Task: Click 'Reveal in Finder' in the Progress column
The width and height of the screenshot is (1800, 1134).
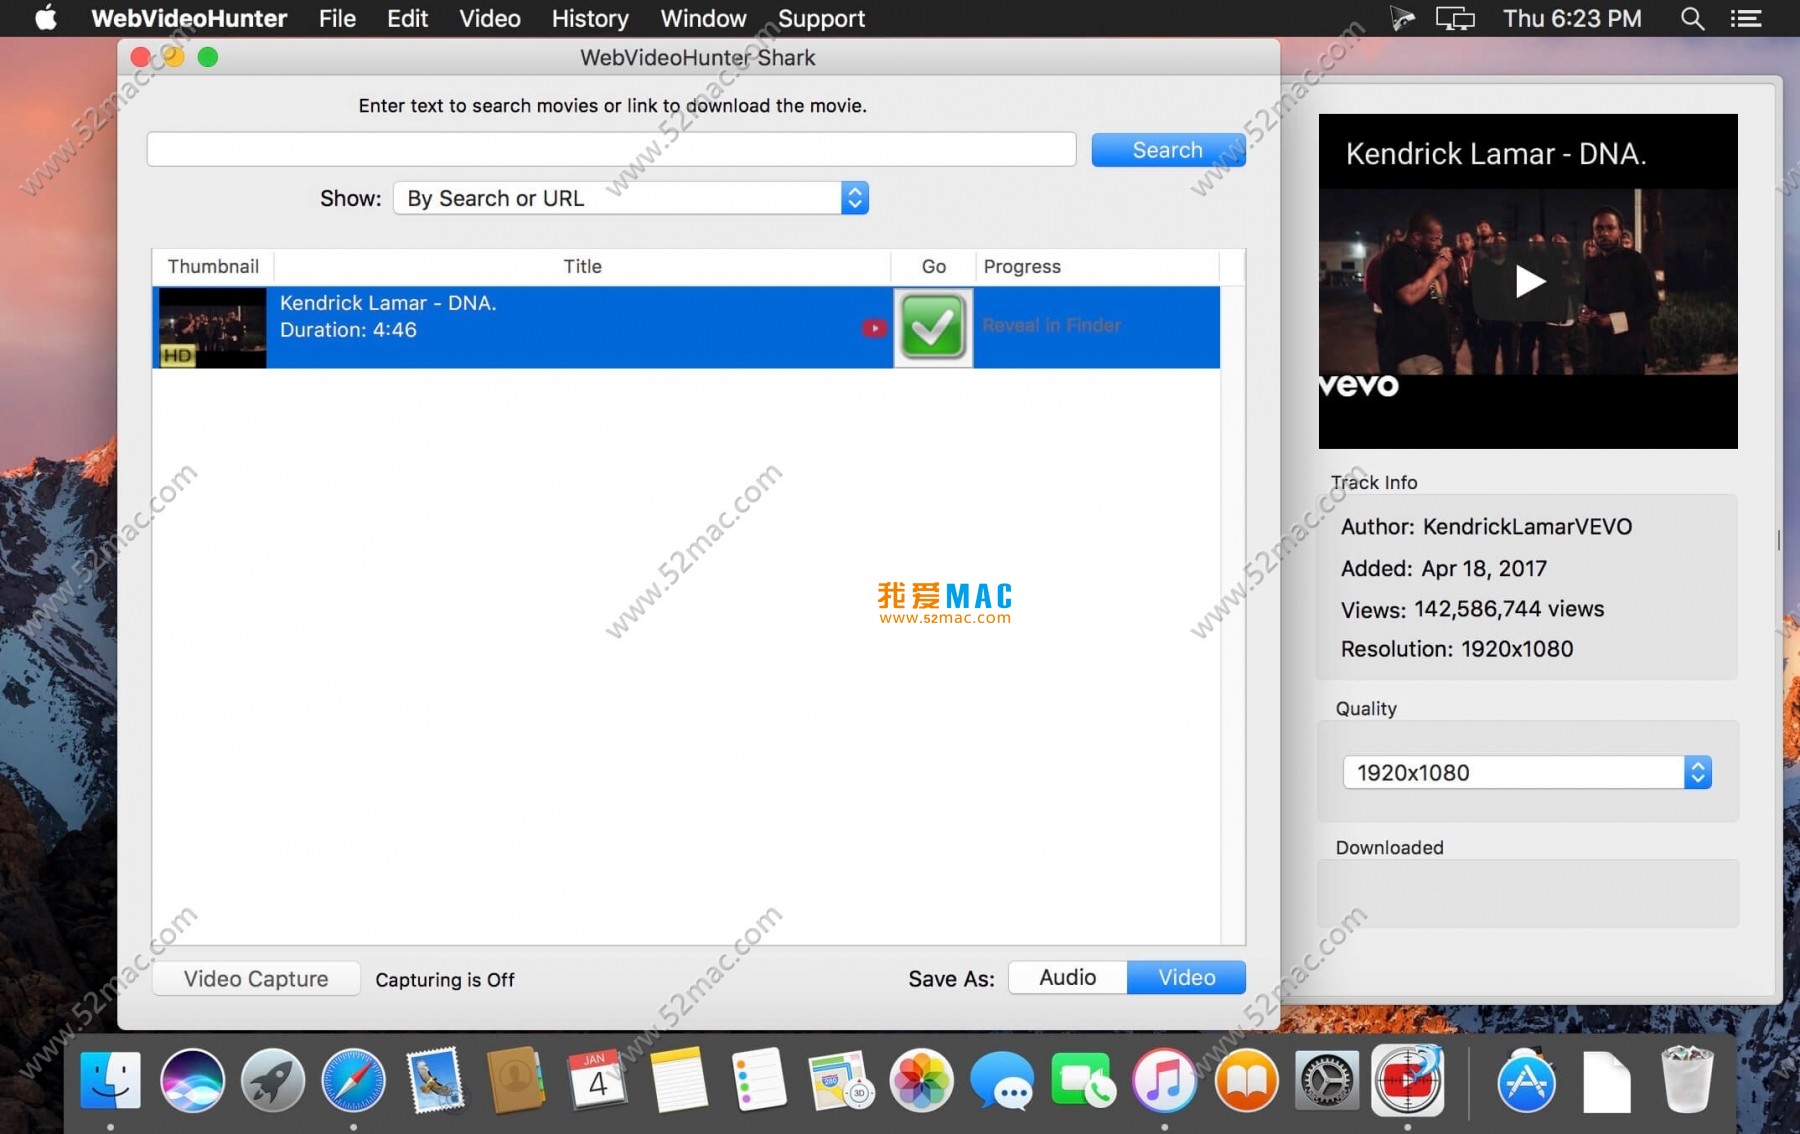Action: click(x=1051, y=325)
